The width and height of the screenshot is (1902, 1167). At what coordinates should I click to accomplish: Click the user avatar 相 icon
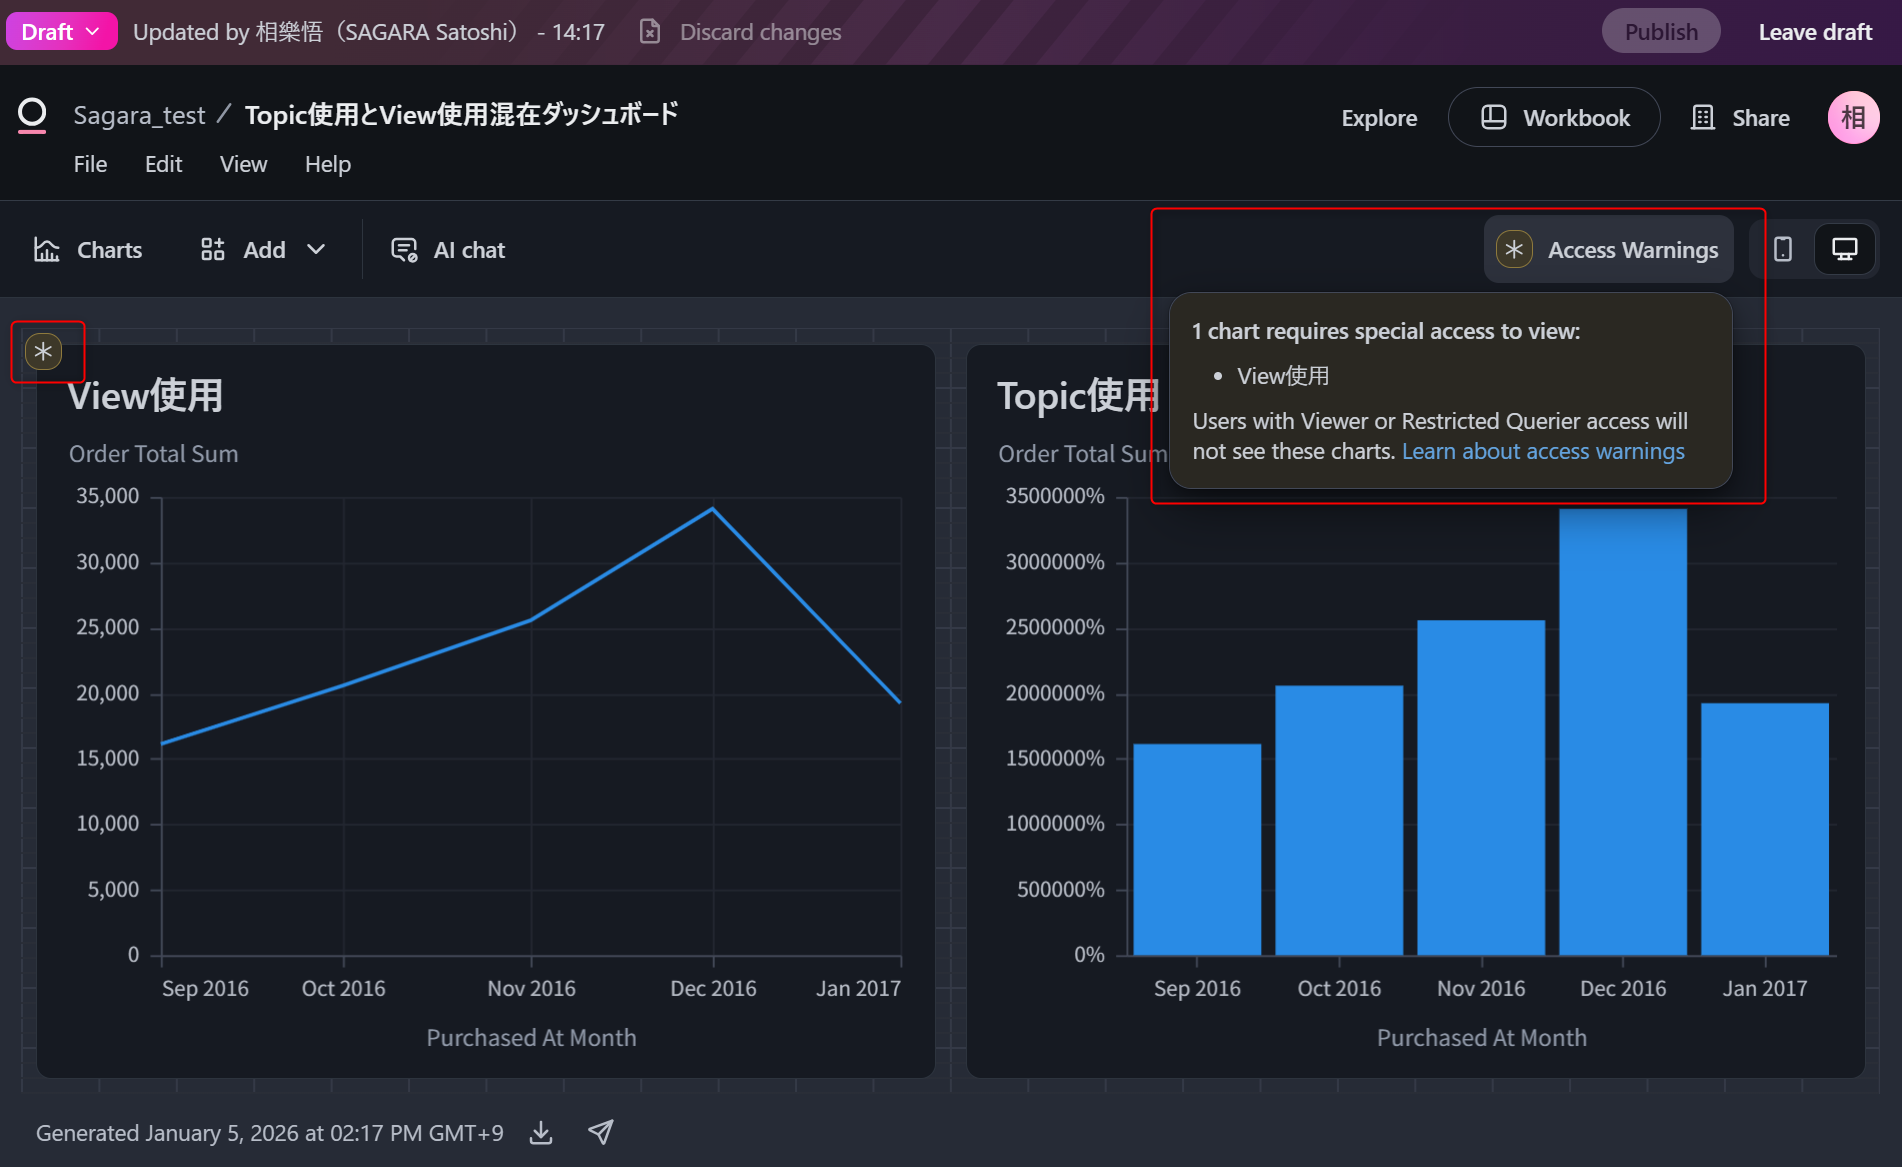coord(1853,117)
